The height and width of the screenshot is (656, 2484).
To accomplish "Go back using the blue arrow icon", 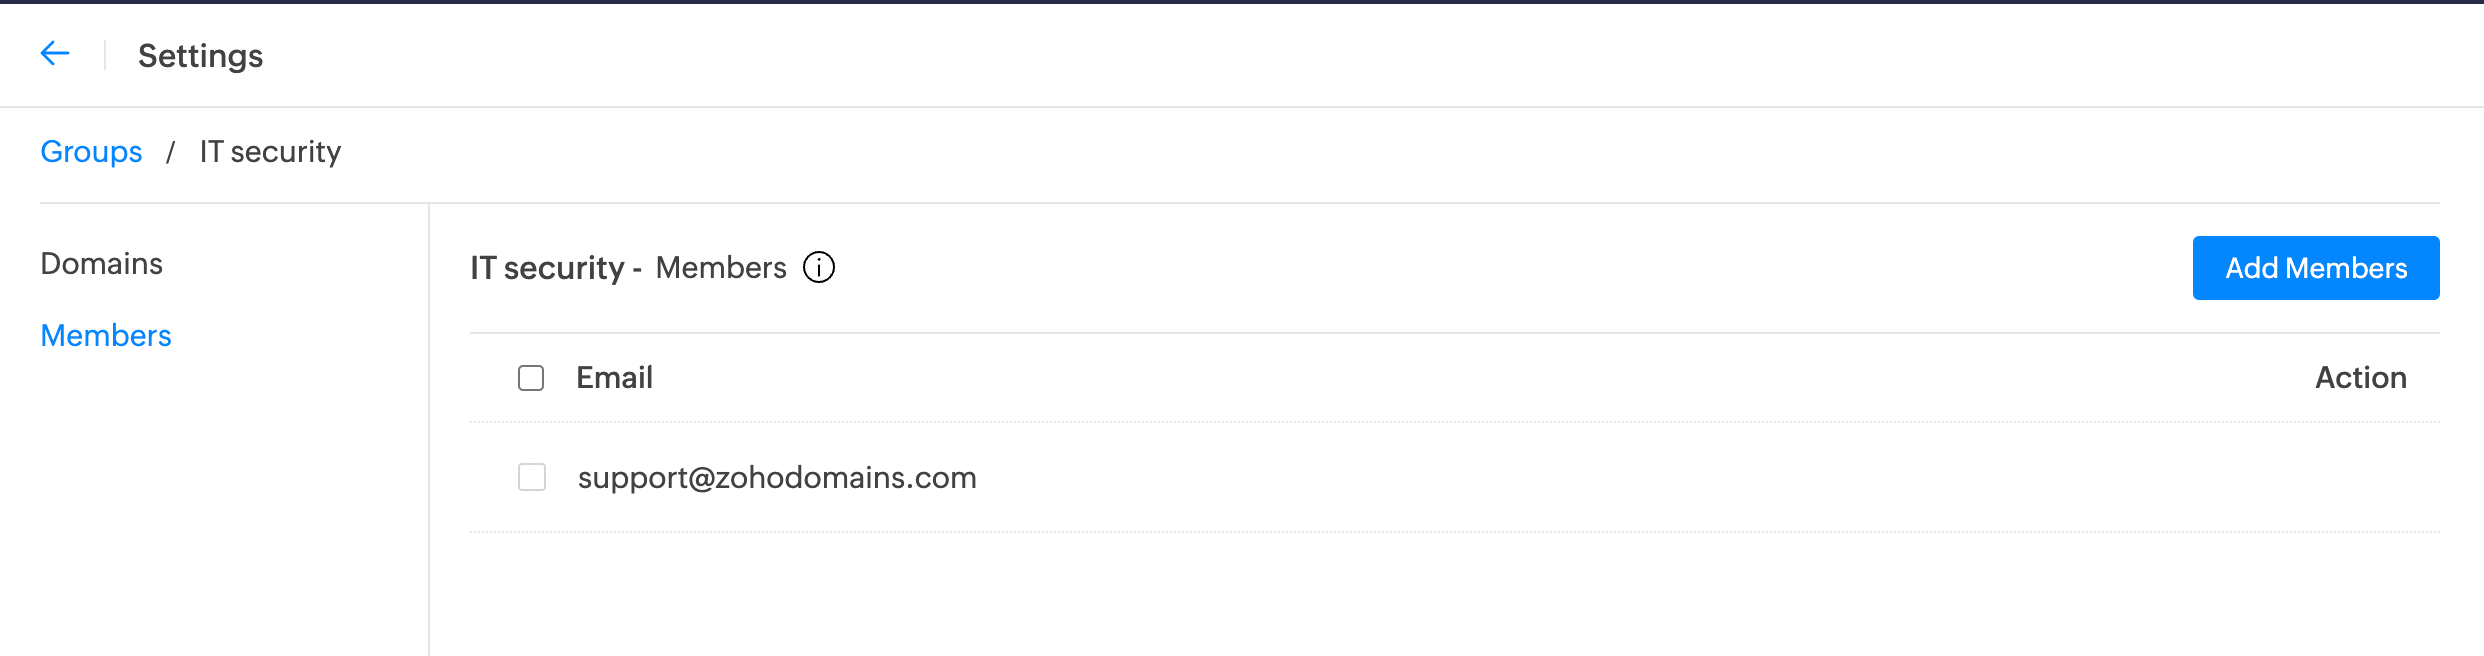I will coord(55,54).
